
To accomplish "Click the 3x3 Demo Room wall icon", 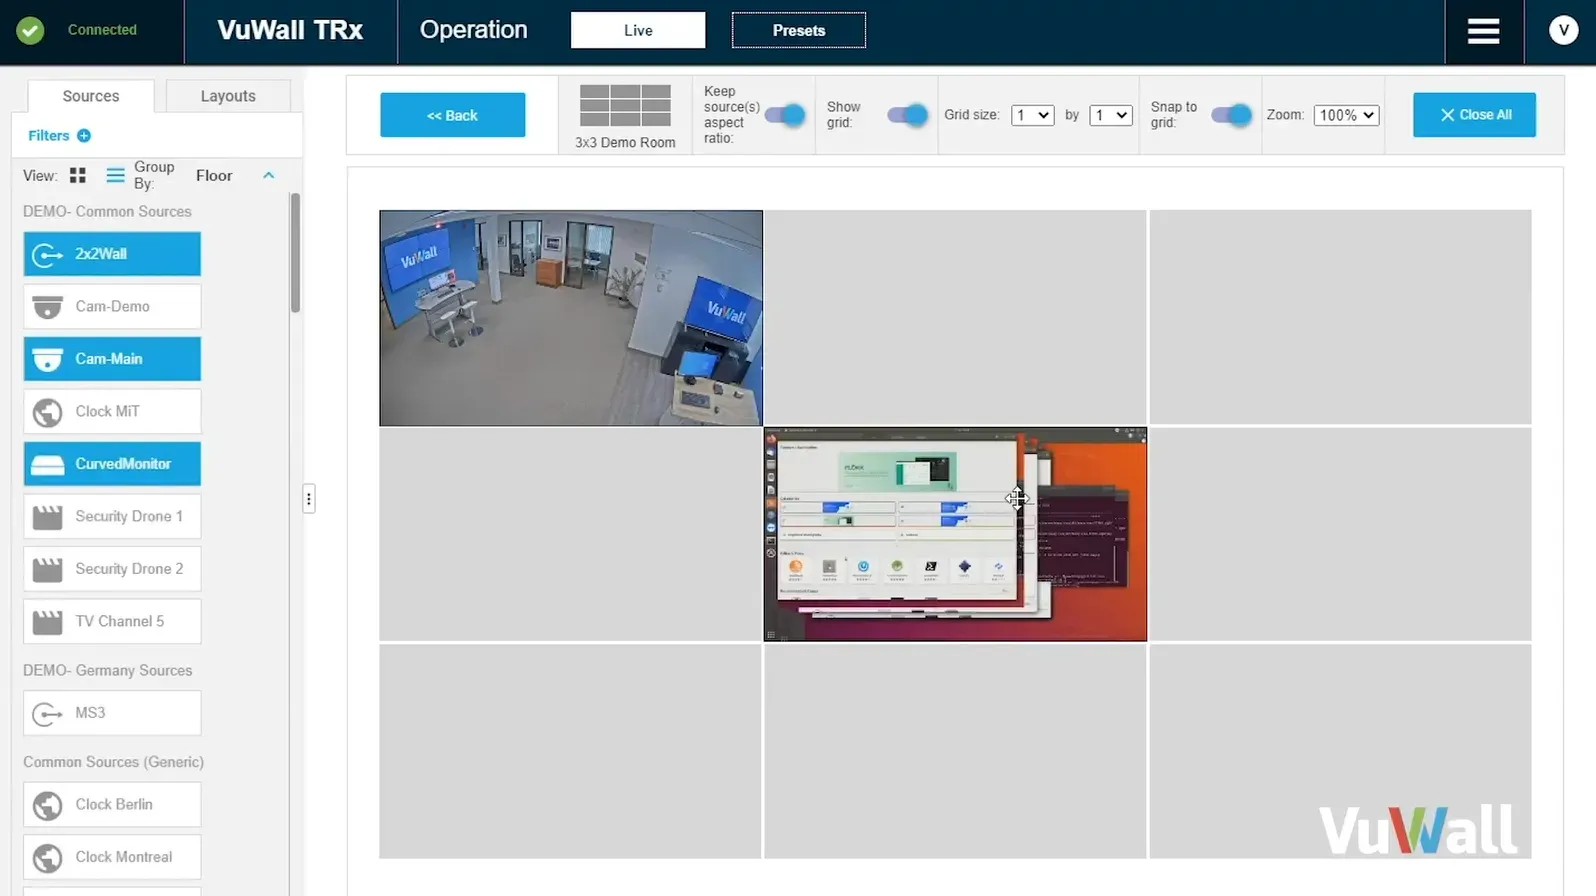I will point(625,106).
